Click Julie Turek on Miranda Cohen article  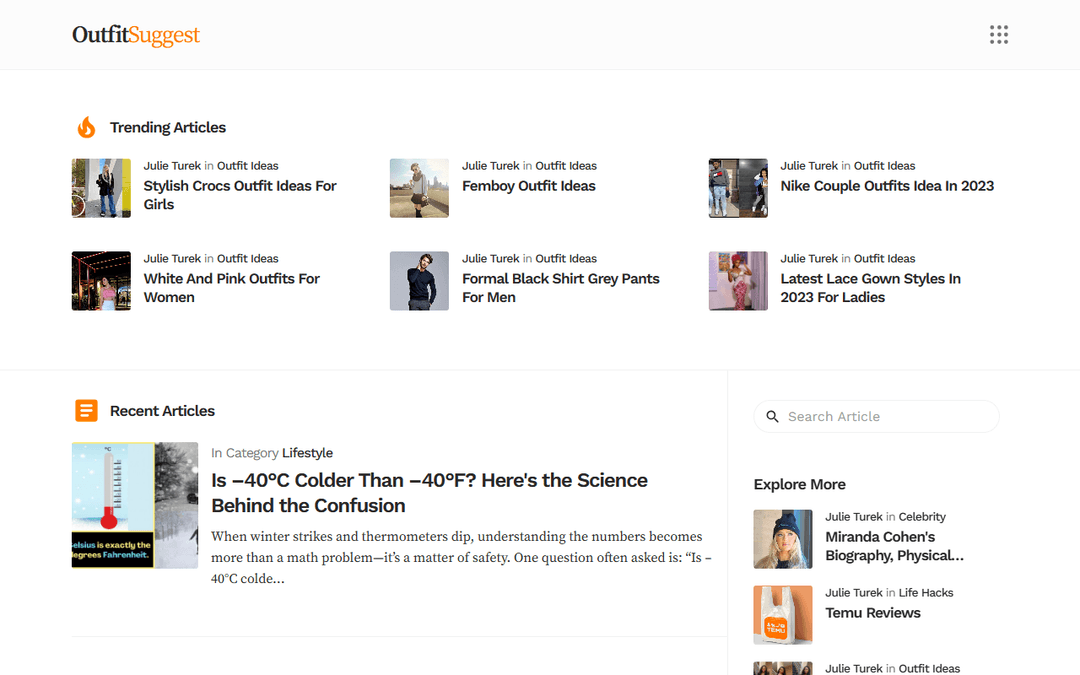[854, 517]
